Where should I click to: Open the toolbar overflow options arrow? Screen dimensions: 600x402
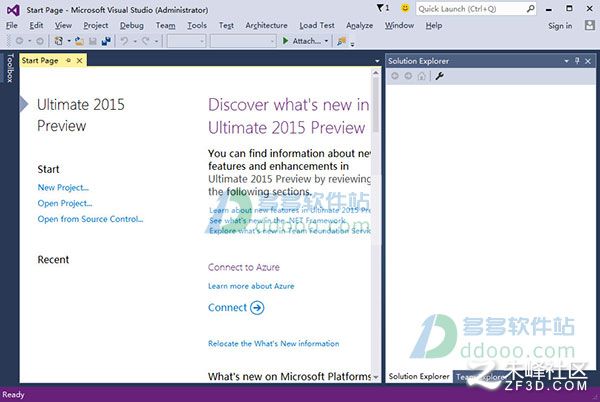[352, 44]
